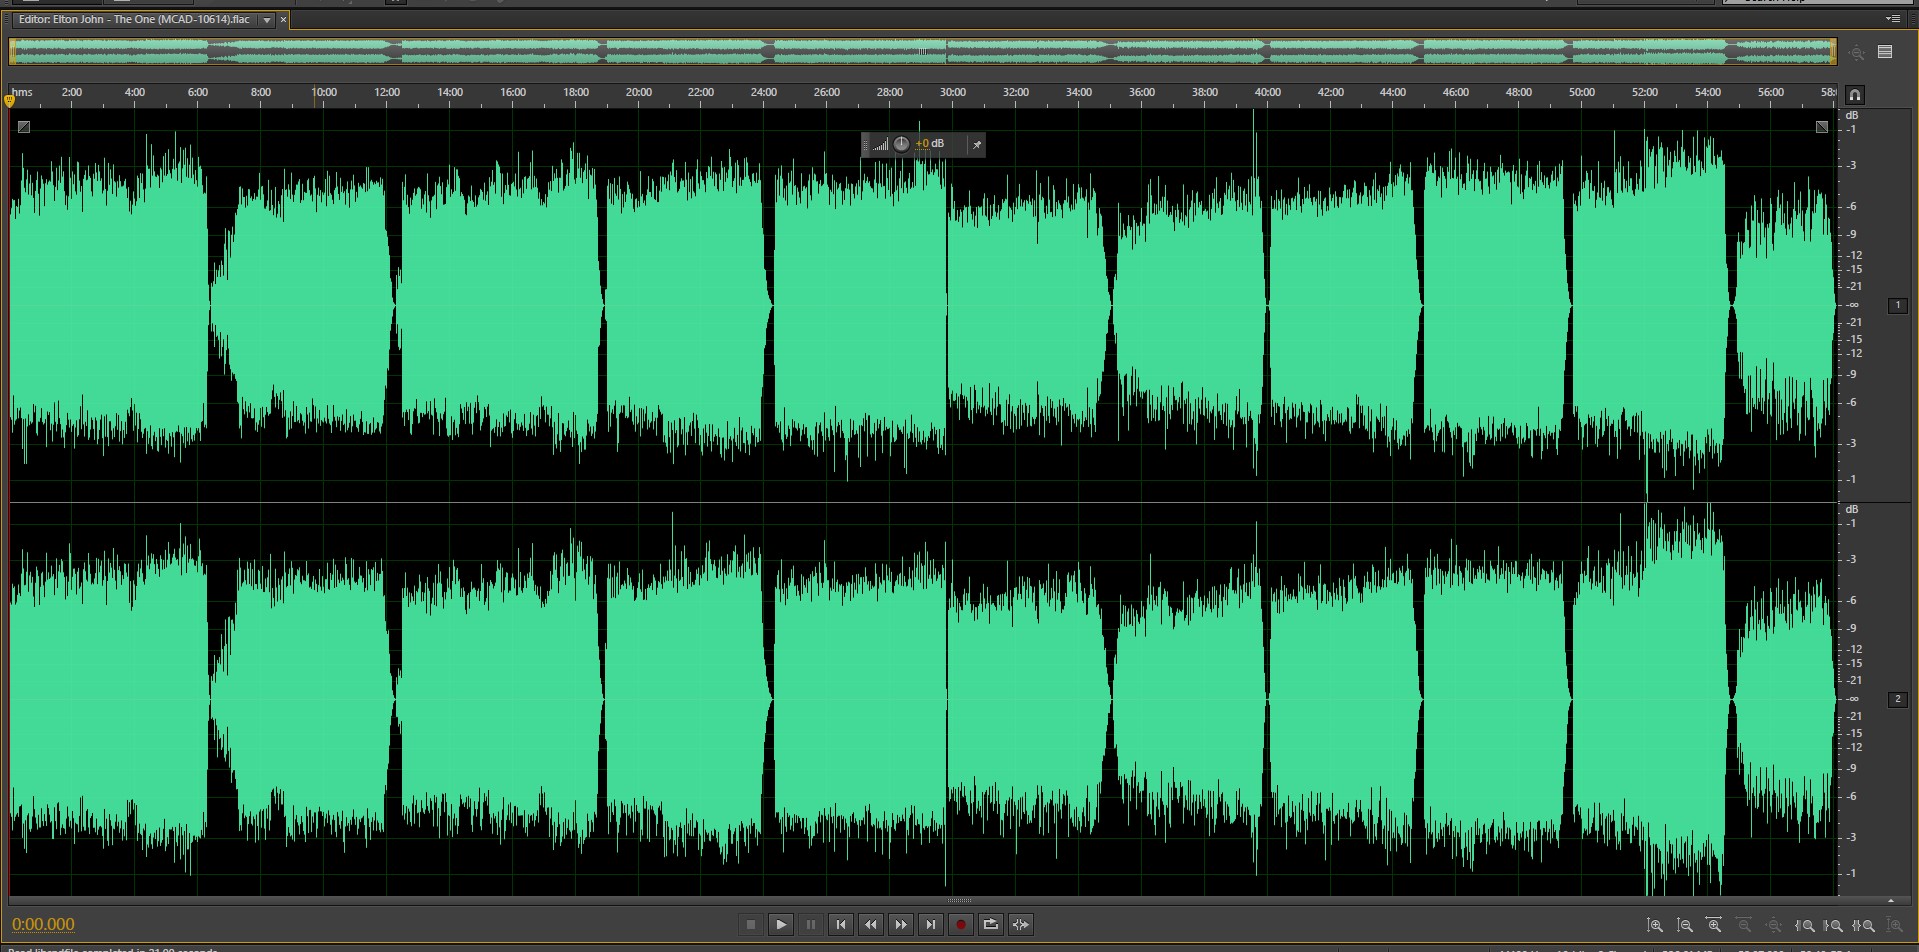Close the Elton John editor tab
This screenshot has width=1919, height=952.
coord(283,20)
